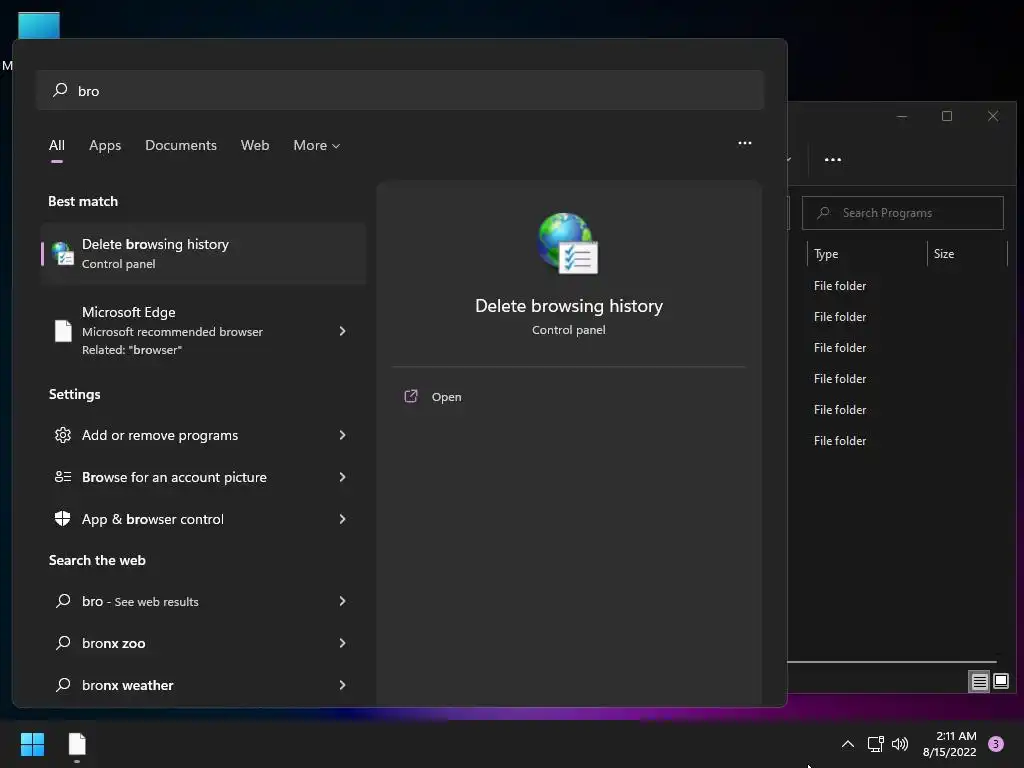Open the clock showing 2:11 AM
The height and width of the screenshot is (768, 1024).
(x=950, y=744)
